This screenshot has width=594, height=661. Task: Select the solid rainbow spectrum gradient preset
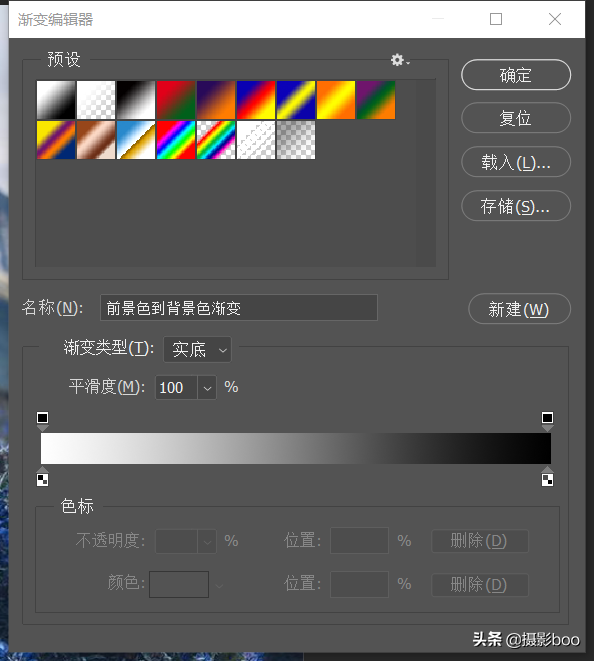point(176,140)
